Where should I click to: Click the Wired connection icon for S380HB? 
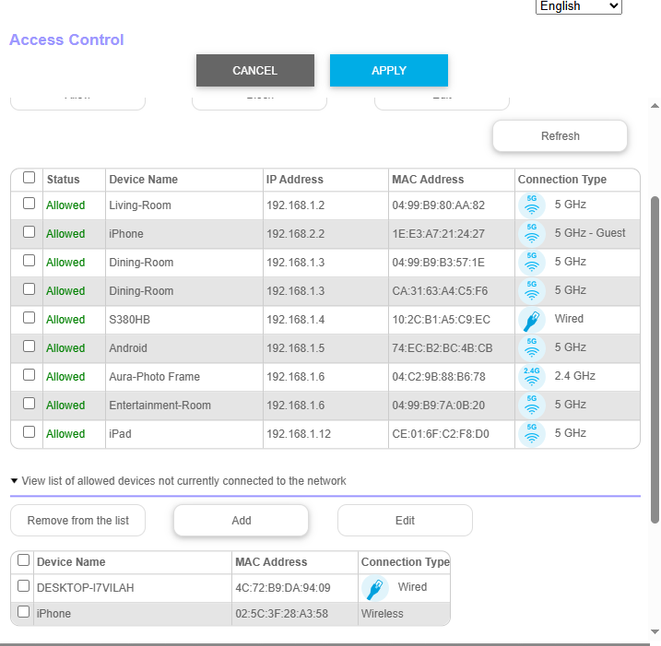click(532, 320)
